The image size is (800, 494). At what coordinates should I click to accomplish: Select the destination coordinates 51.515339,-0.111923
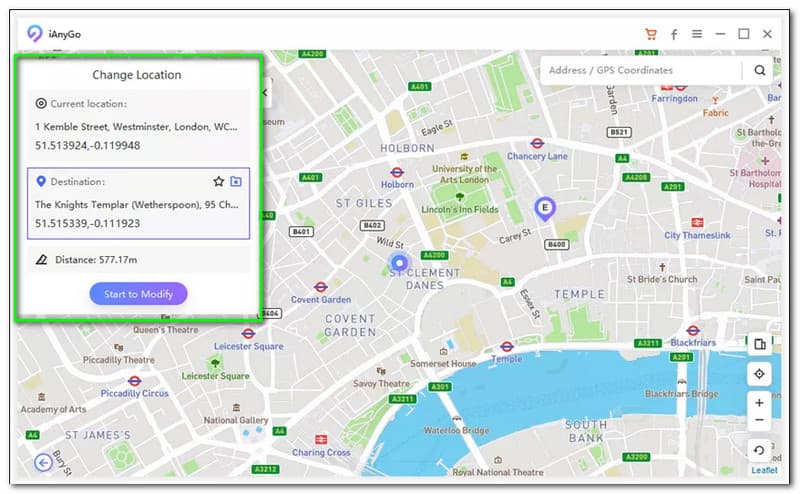tap(87, 224)
